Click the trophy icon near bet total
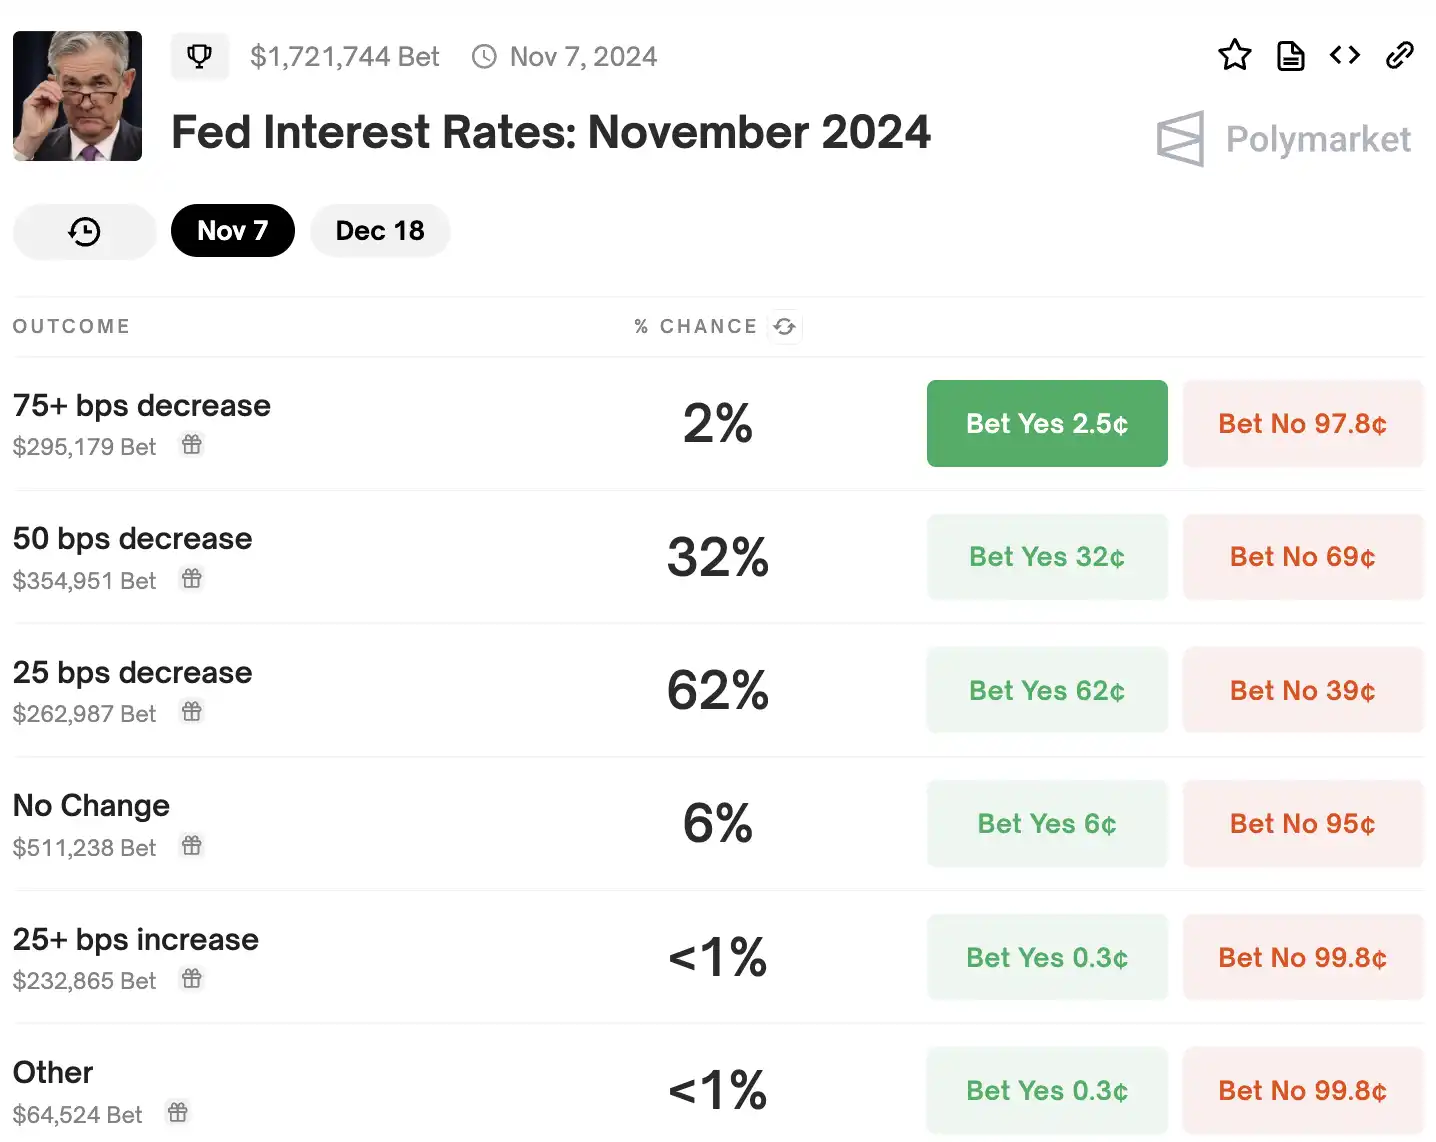 pyautogui.click(x=200, y=56)
